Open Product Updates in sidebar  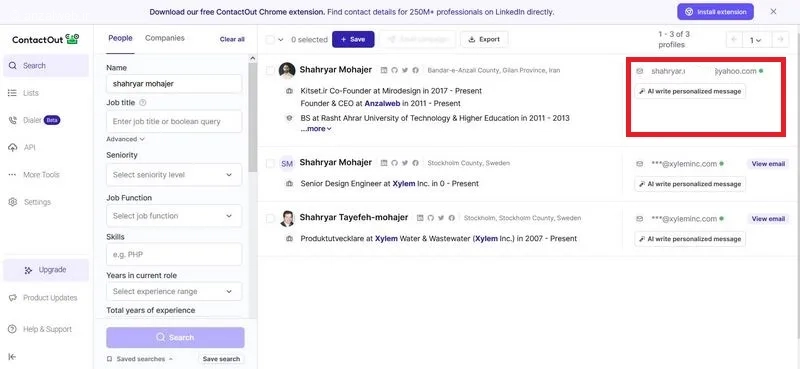pos(43,298)
